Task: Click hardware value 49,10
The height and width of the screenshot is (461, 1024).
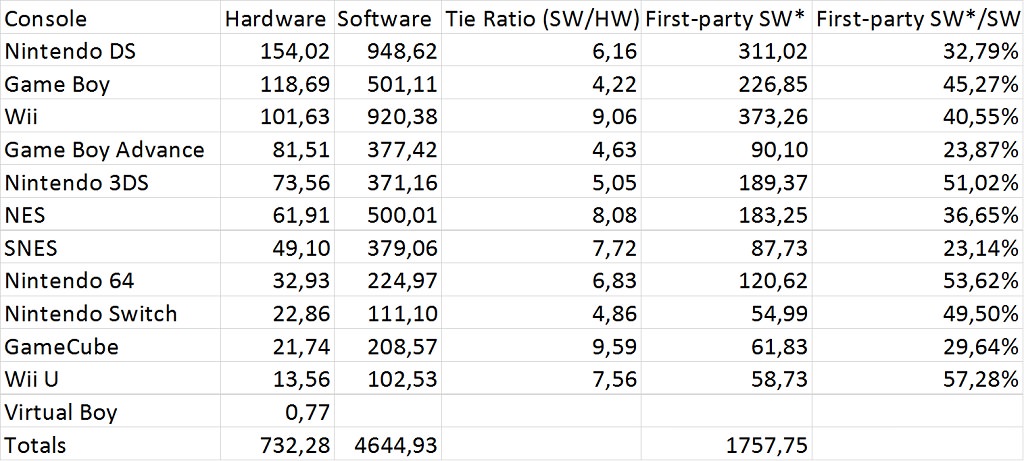Action: coord(276,247)
